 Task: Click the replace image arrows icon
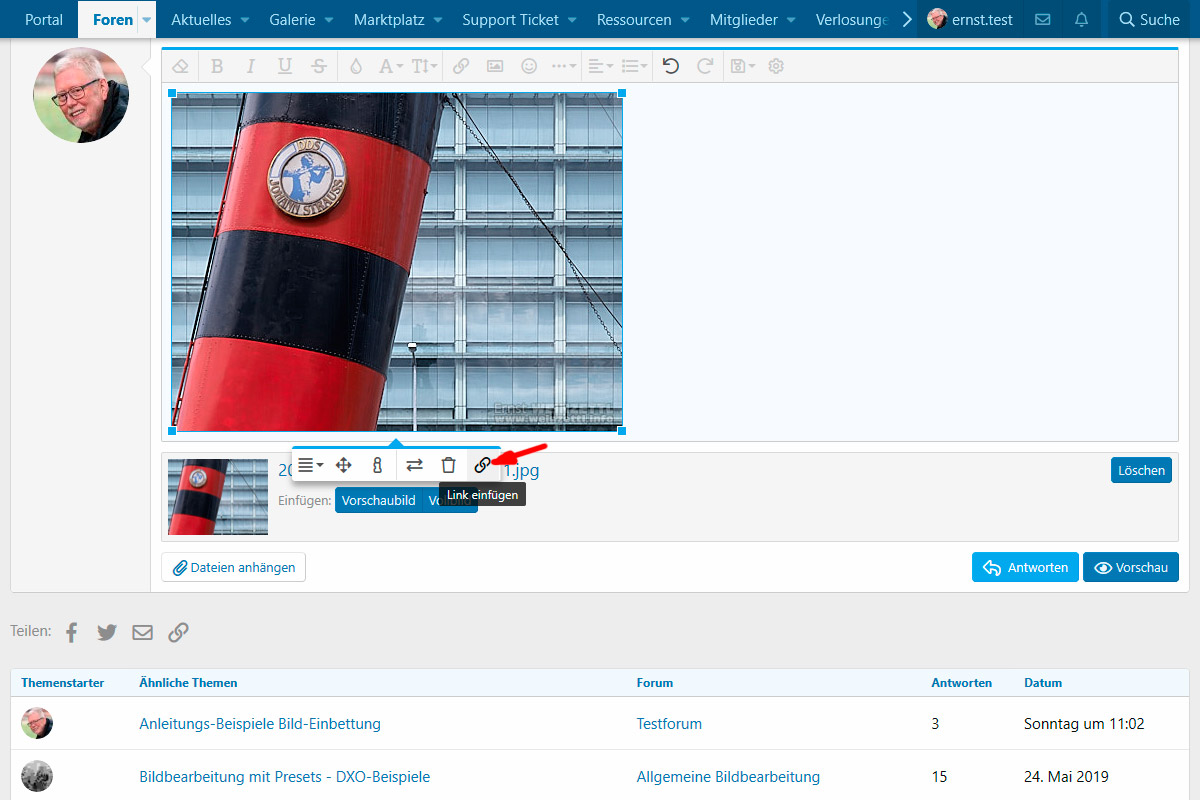[x=414, y=465]
